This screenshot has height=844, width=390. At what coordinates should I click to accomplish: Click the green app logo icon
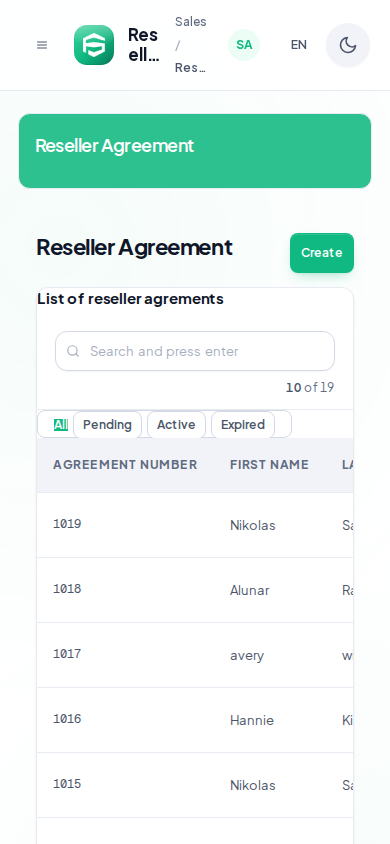point(94,45)
